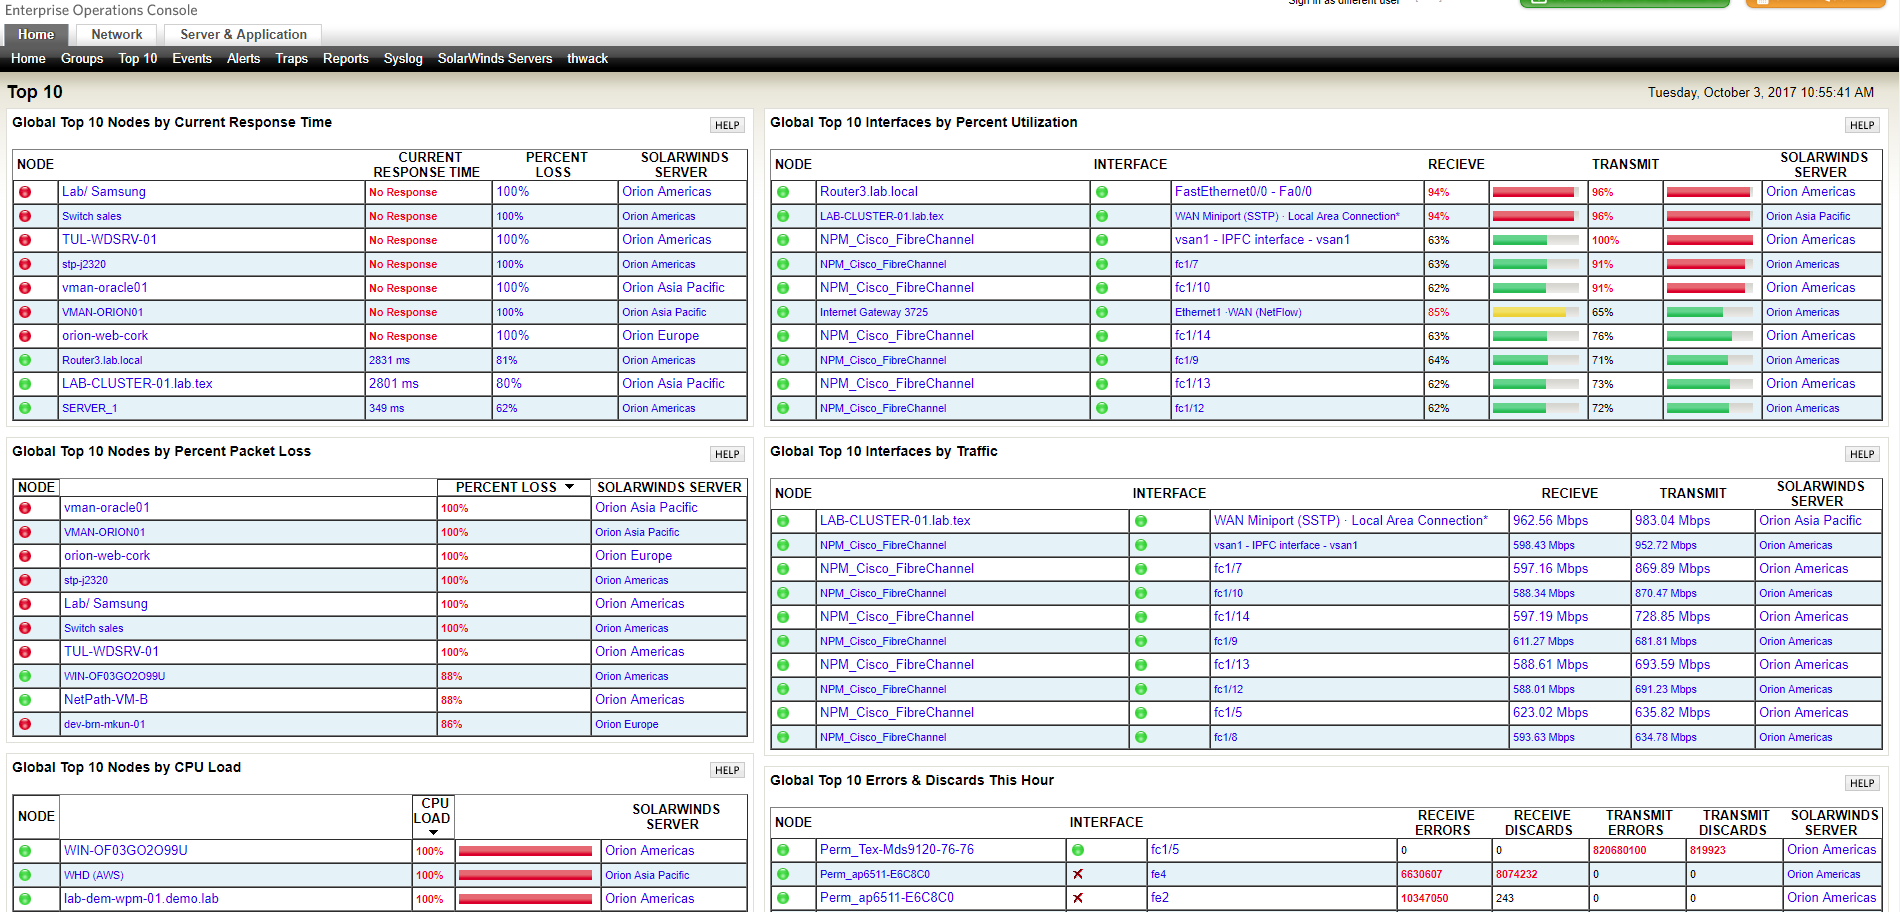The height and width of the screenshot is (912, 1900).
Task: Click red X interface icon beside fe4
Action: click(x=1078, y=874)
